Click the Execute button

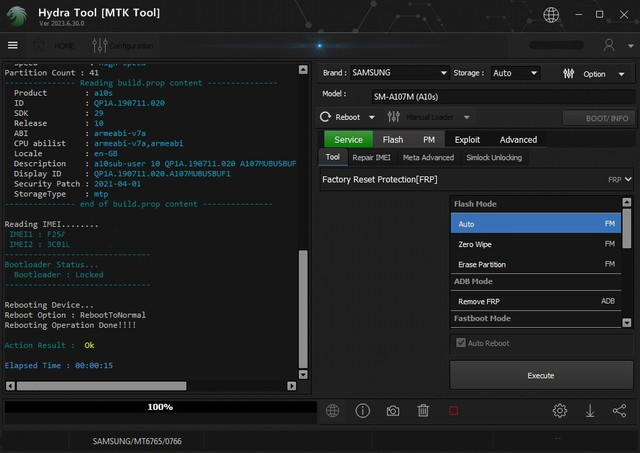(541, 375)
